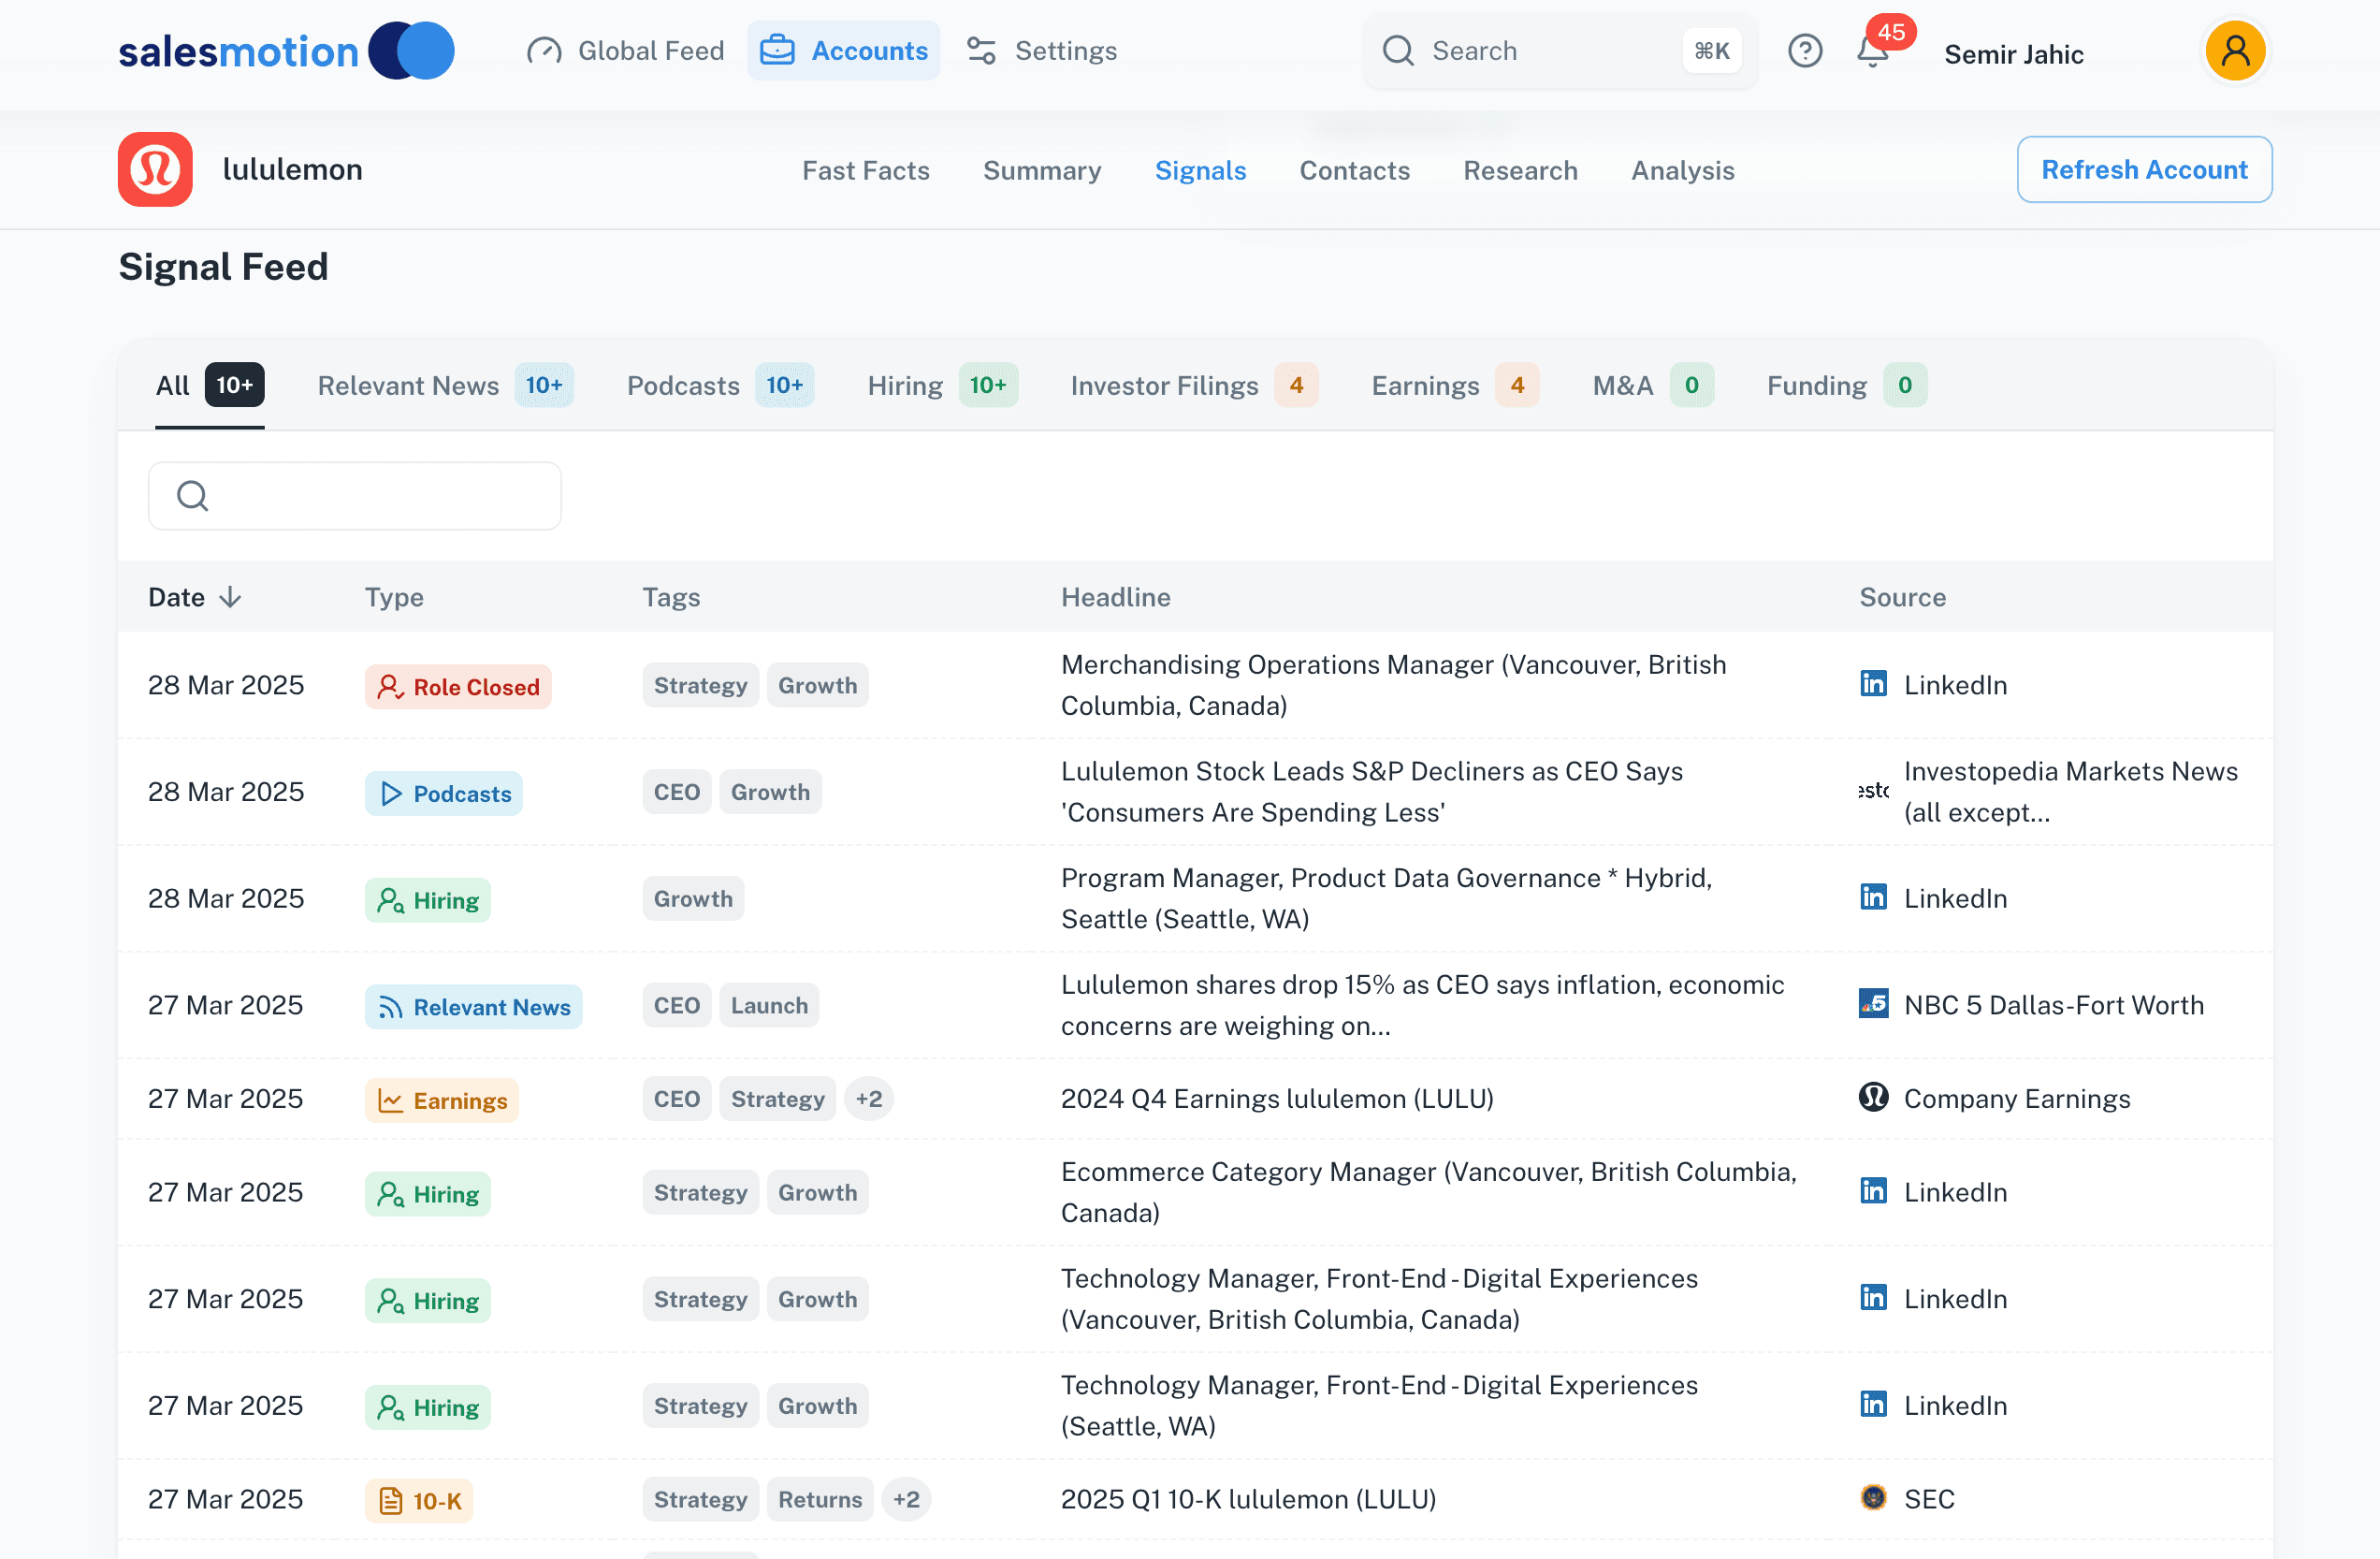The height and width of the screenshot is (1559, 2380).
Task: Open headline 'Merchandising Operations Manager (Vancouver'
Action: coord(1393,685)
